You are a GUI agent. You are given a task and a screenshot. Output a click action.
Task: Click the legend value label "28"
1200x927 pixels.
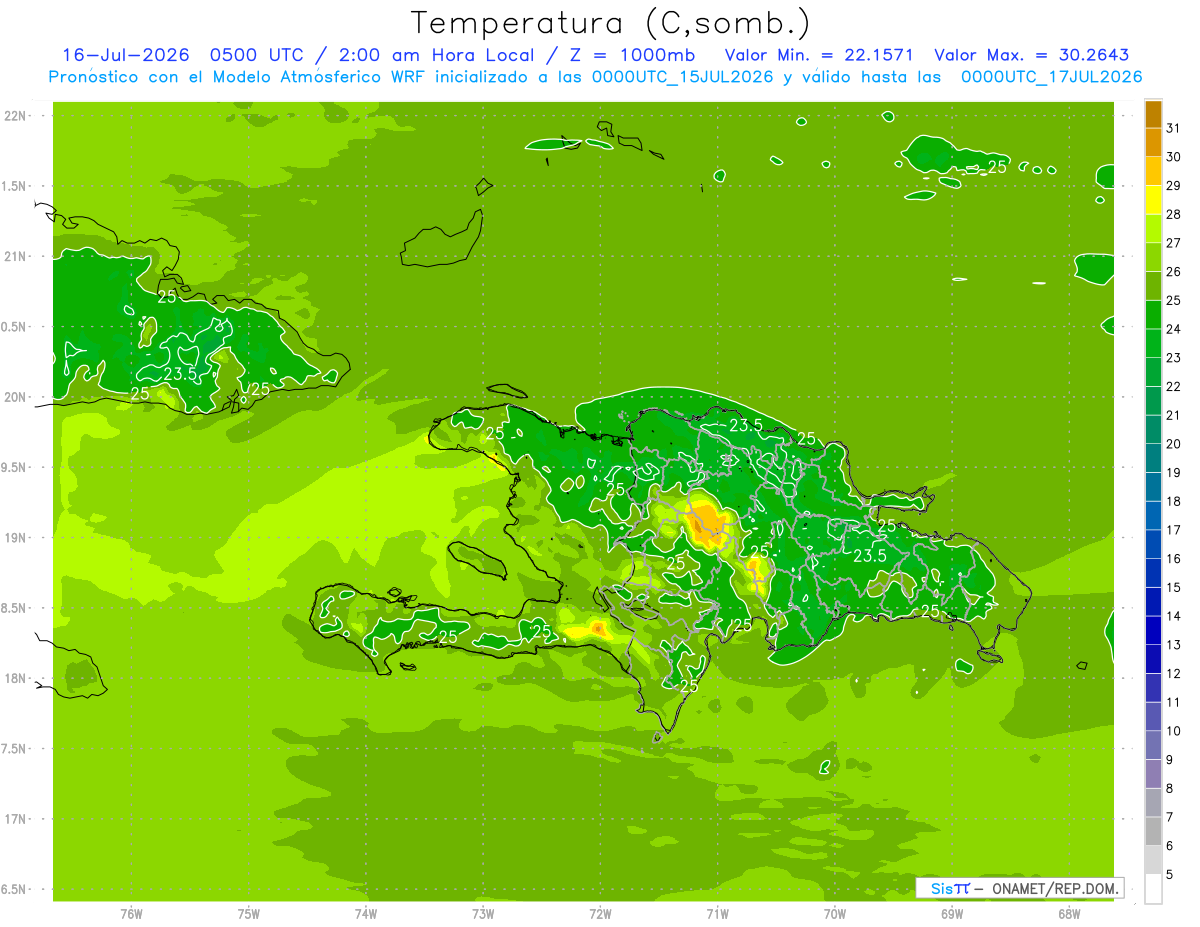(1174, 214)
